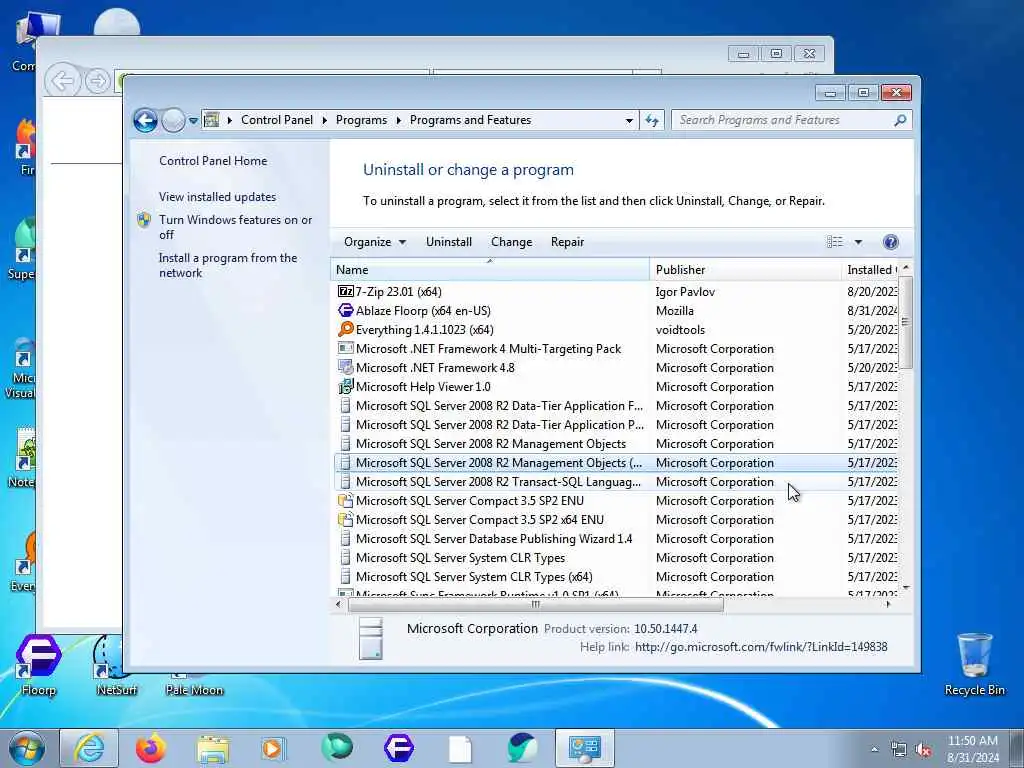Viewport: 1024px width, 768px height.
Task: Open the Windows Start menu
Action: (x=27, y=748)
